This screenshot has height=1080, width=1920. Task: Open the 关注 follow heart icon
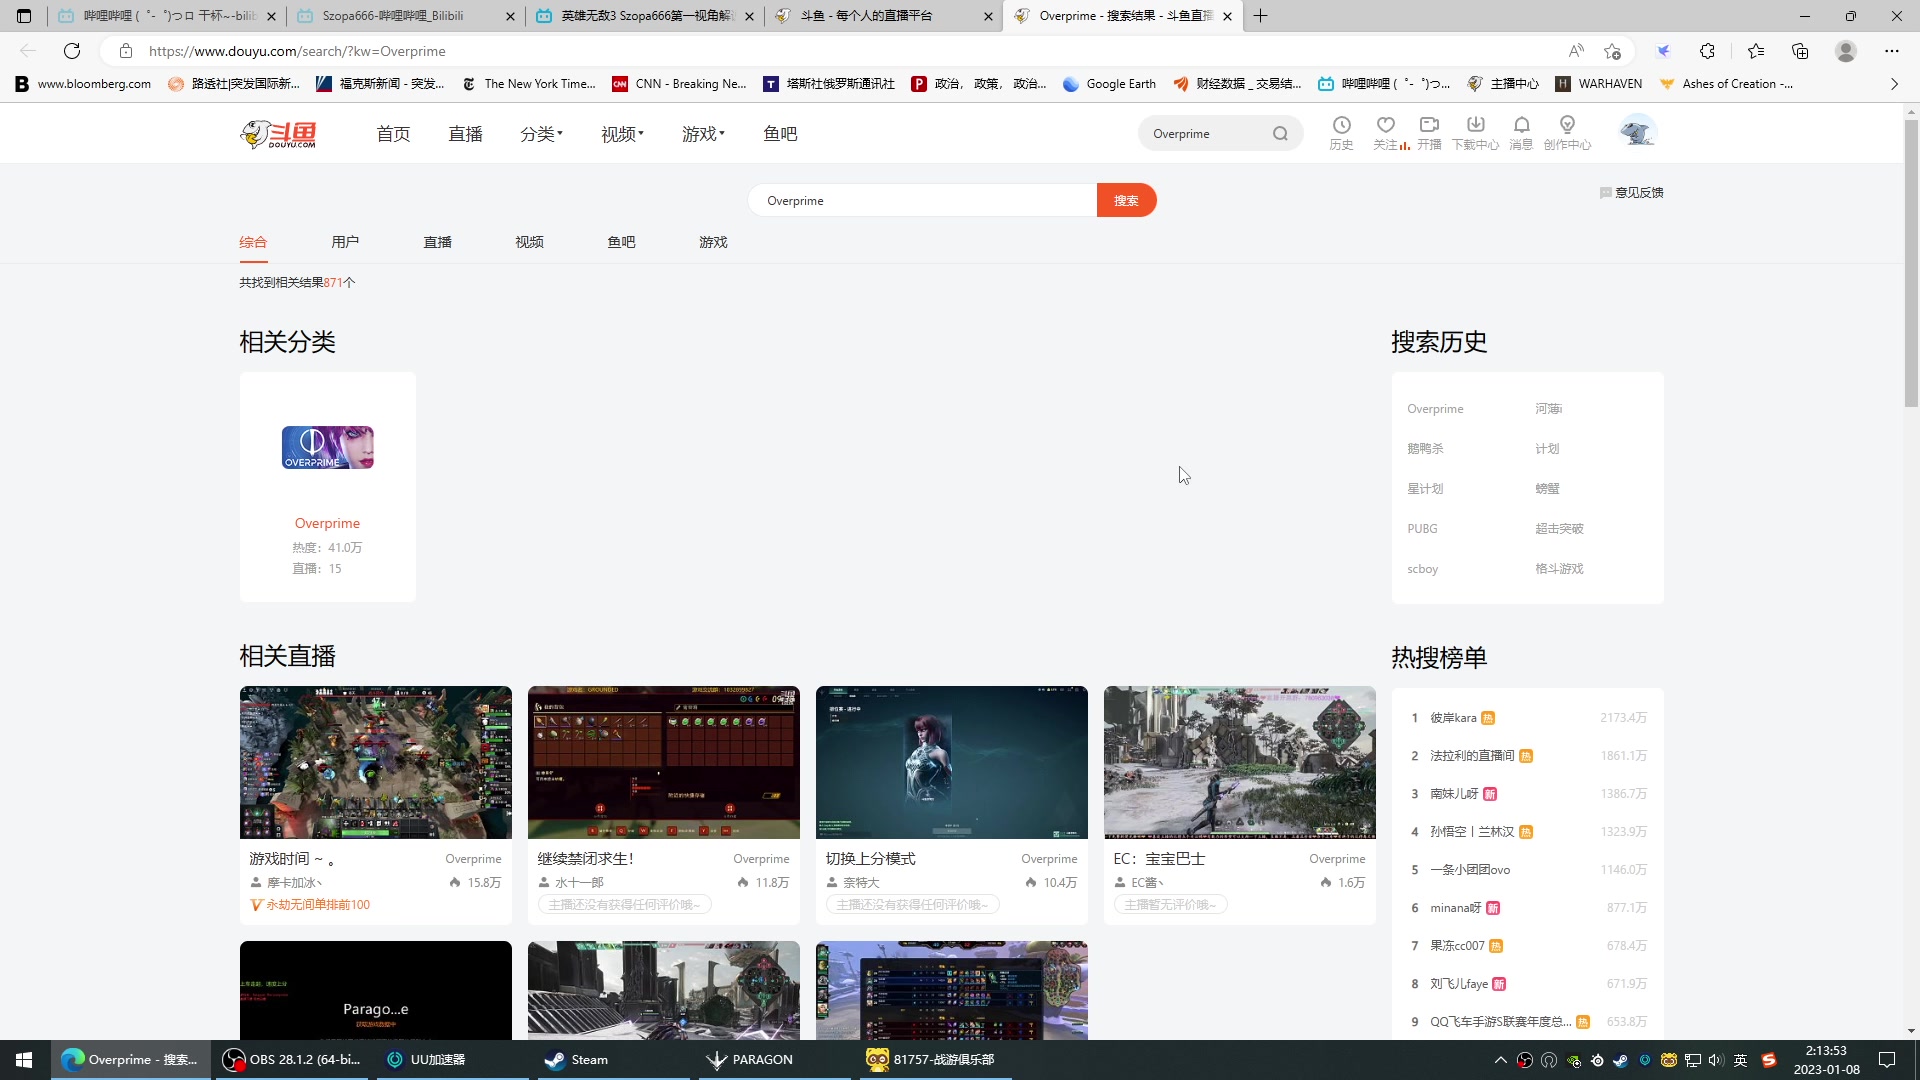1386,133
